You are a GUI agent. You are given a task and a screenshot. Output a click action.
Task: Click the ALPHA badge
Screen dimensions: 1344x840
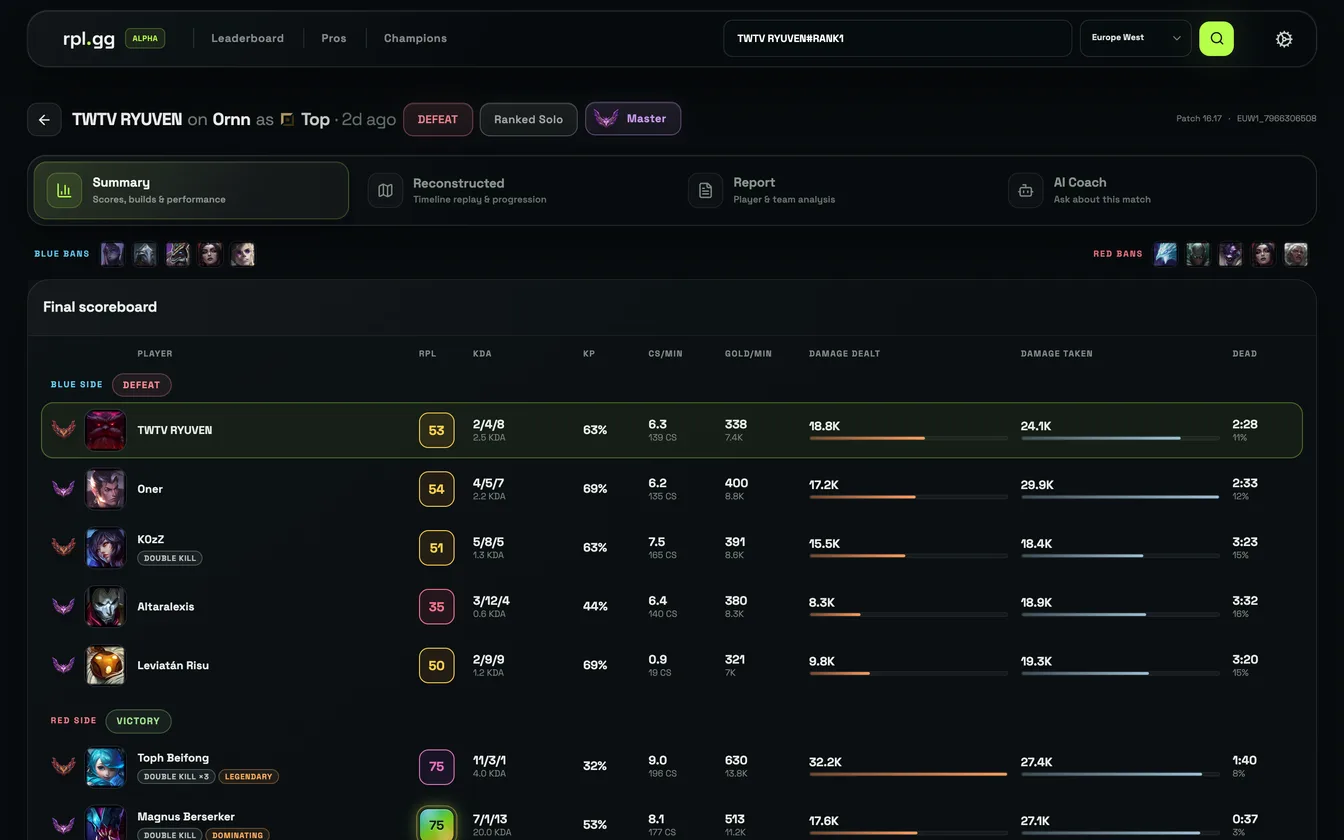[145, 38]
